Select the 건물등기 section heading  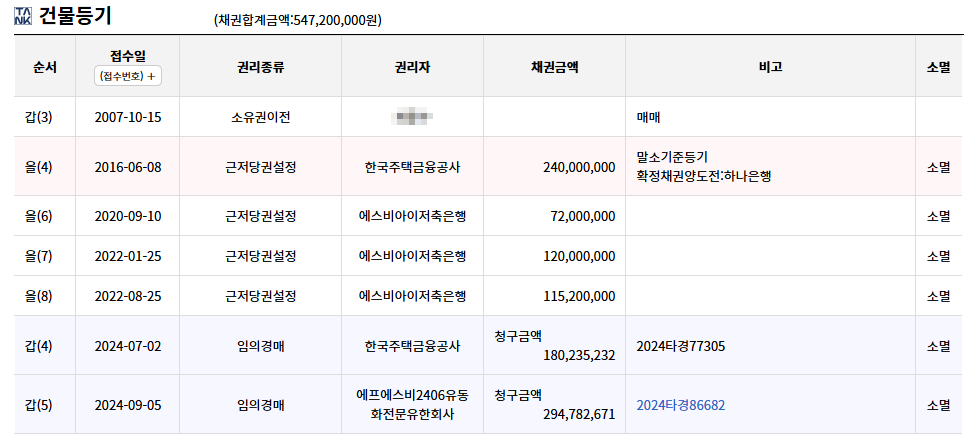[x=75, y=16]
